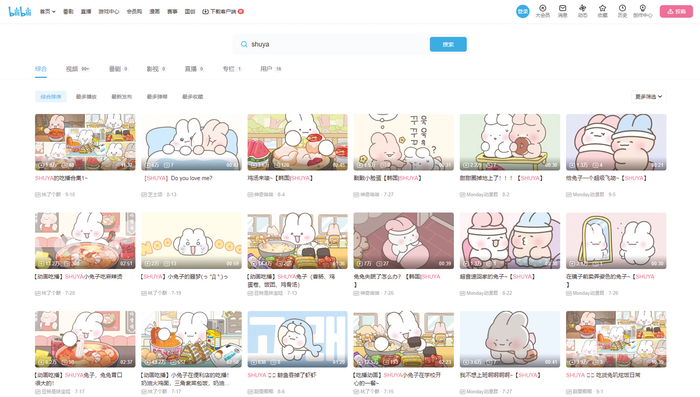Switch to the 专栏 1 tab
Screen dimensions: 700x397
[232, 69]
